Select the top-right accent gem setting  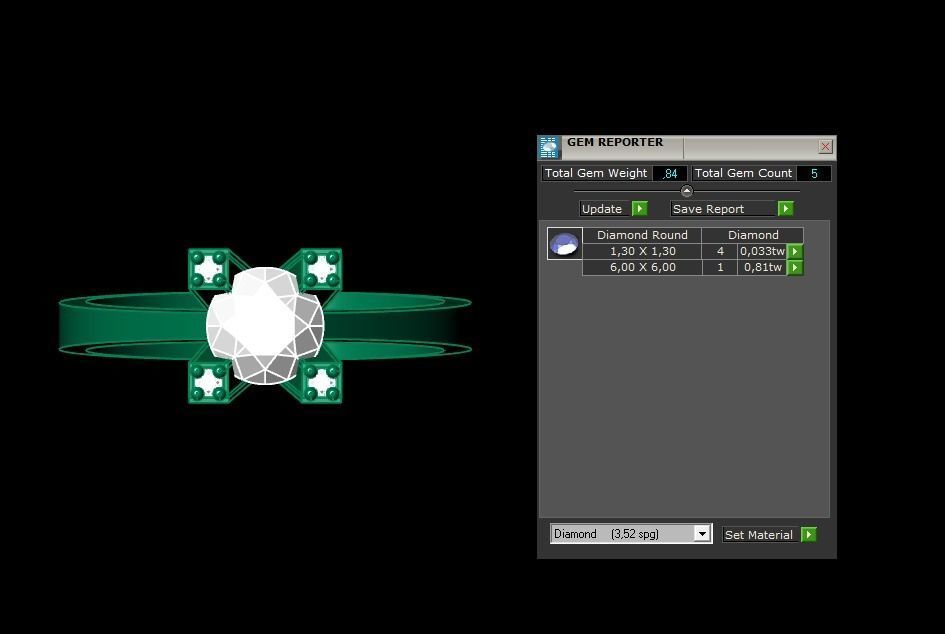point(321,268)
